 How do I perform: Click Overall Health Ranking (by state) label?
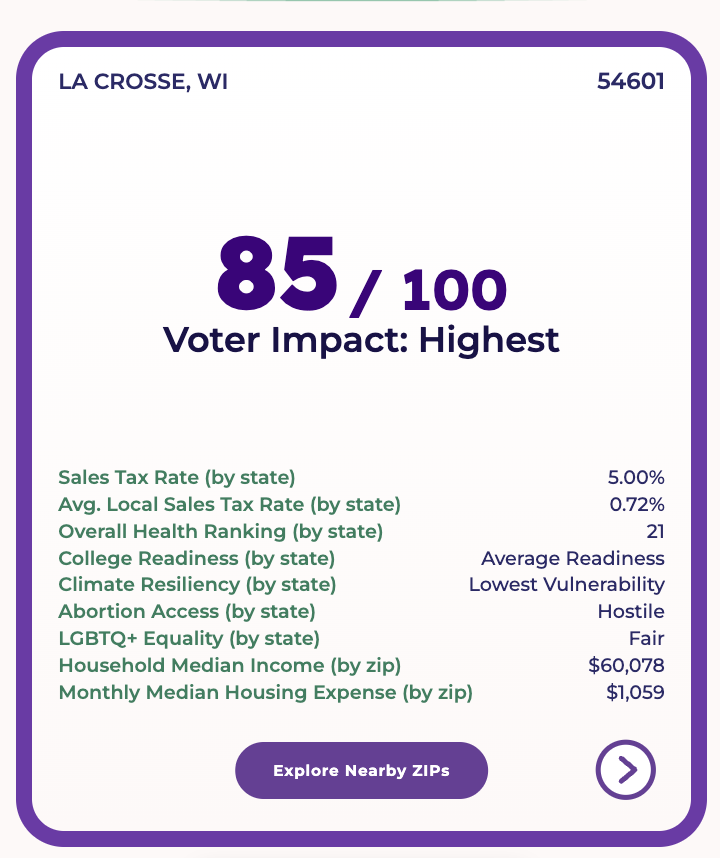pos(220,531)
